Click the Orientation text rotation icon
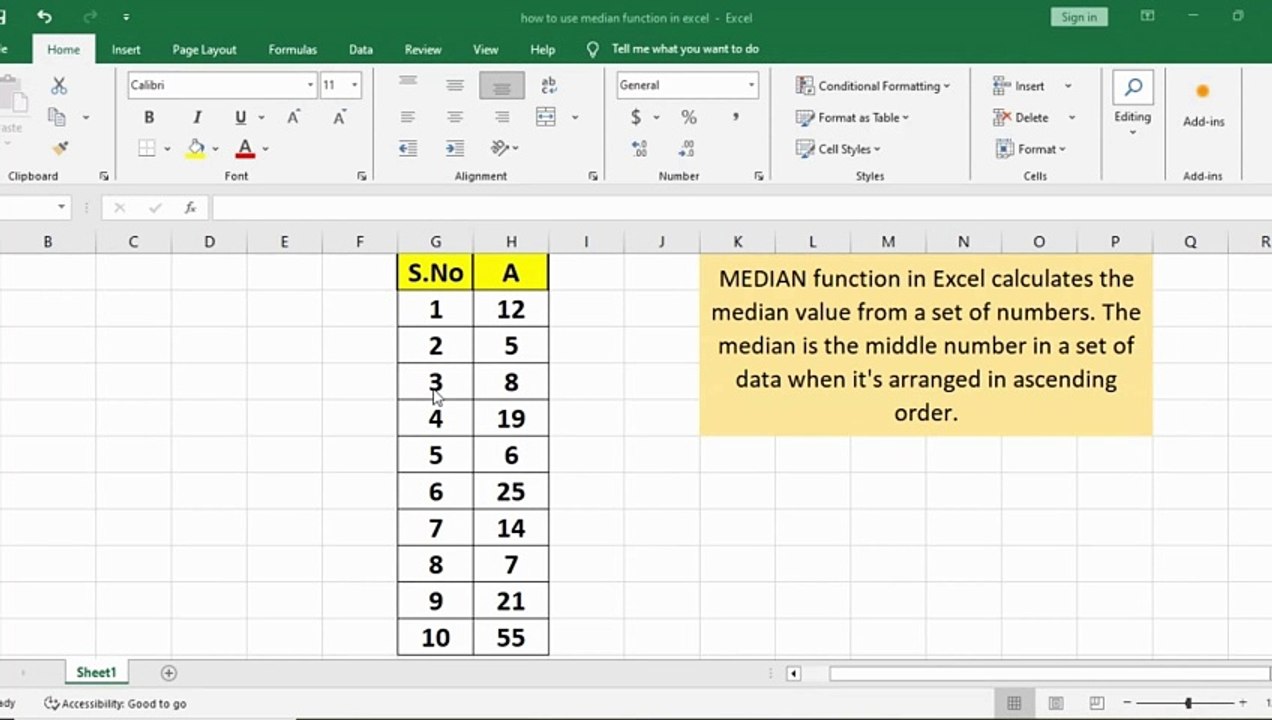 coord(500,148)
